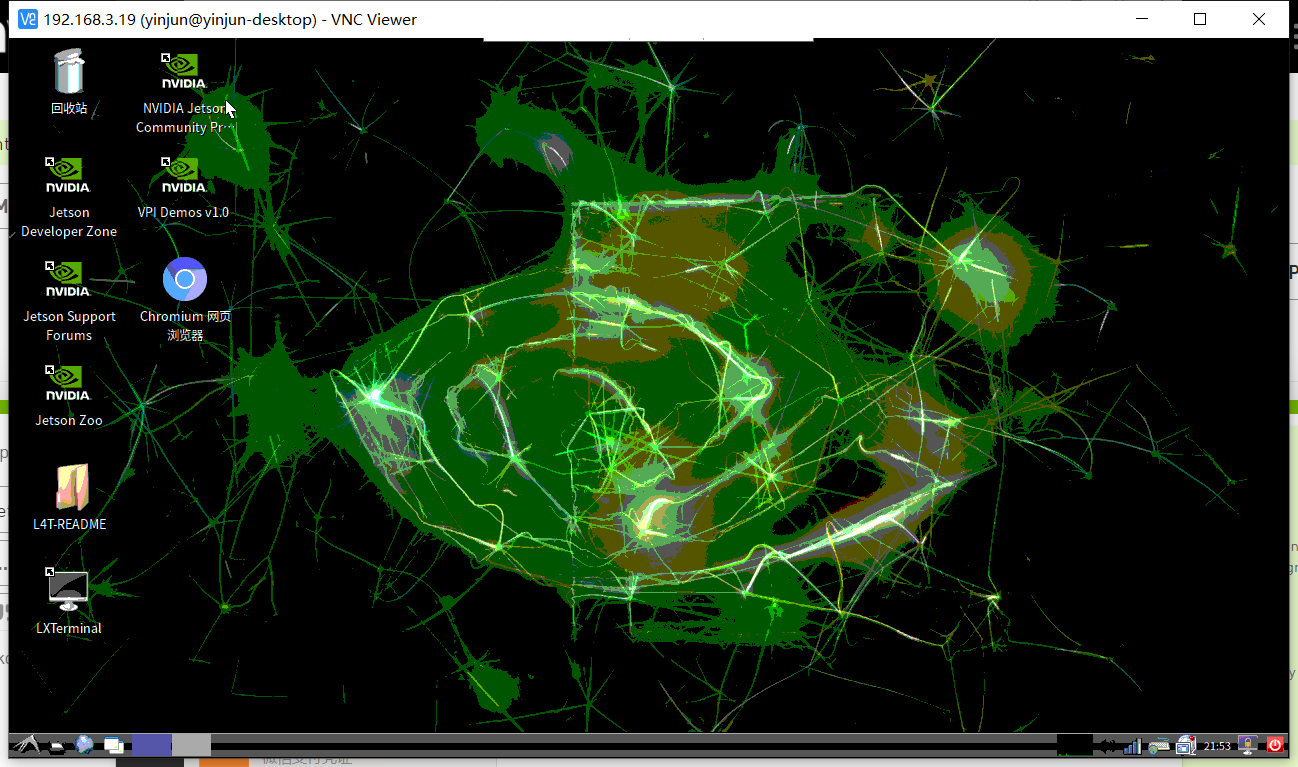Viewport: 1298px width, 767px height.
Task: Open the Recycle Bin (回收站) desktop icon
Action: 69,72
